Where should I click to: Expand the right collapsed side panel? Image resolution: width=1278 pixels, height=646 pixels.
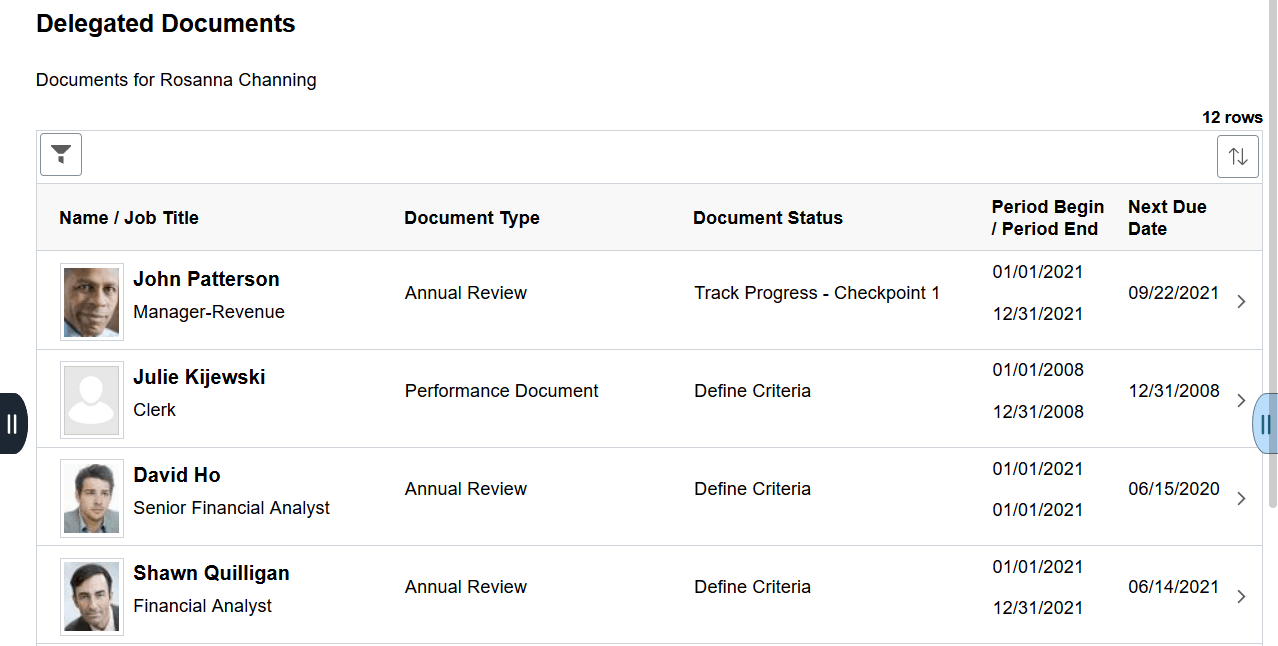click(x=1264, y=423)
